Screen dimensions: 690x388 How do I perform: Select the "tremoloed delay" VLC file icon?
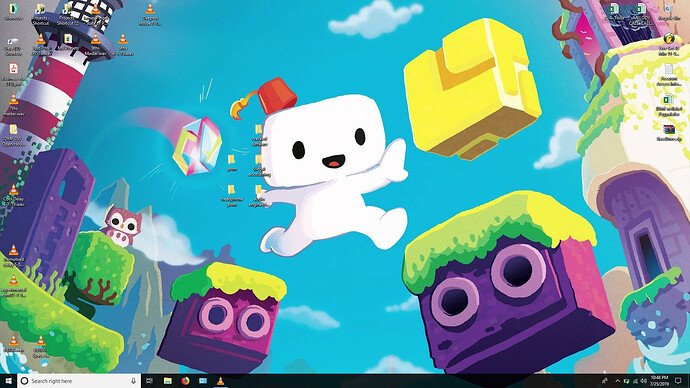[14, 256]
